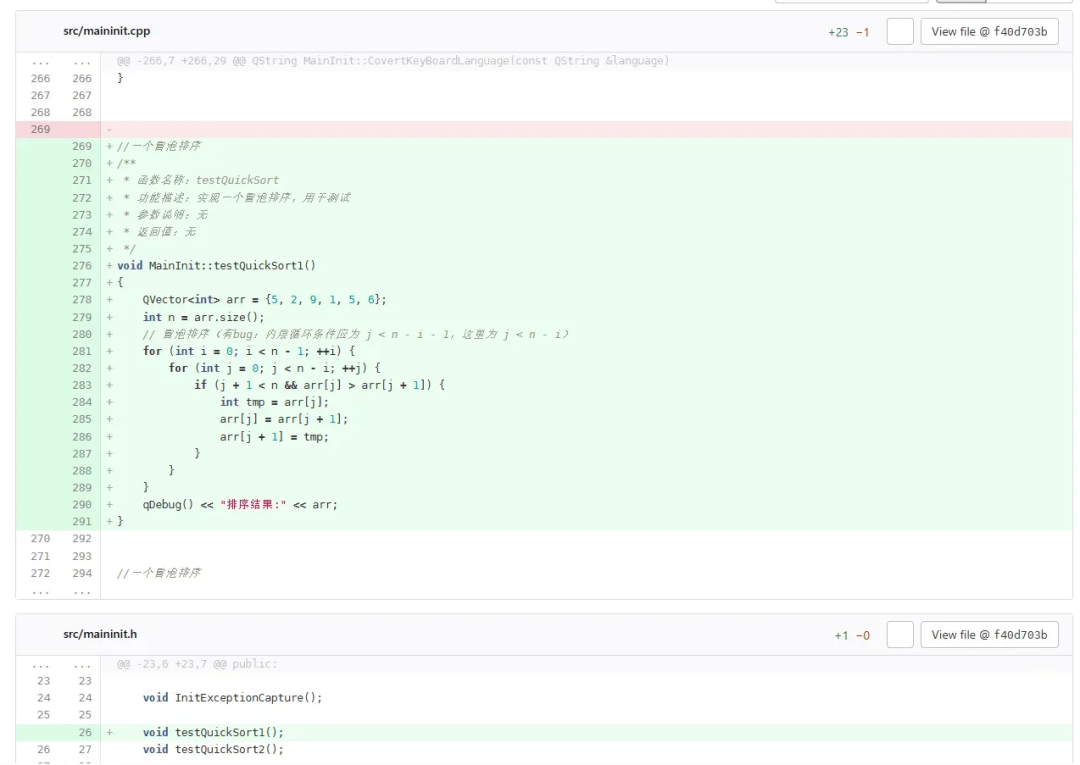Viewport: 1080px width, 765px height.
Task: Click new line number 27 beside testQuickSort2
Action: [85, 749]
